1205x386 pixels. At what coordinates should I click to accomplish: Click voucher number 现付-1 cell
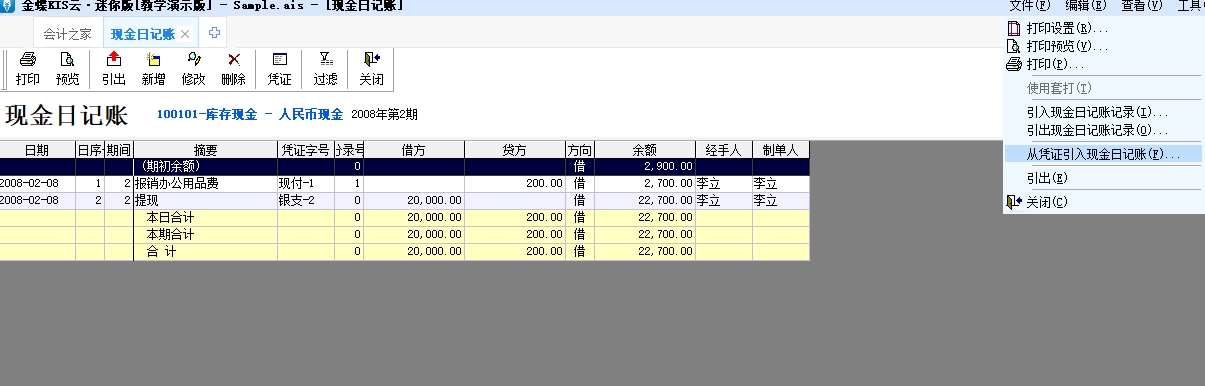click(305, 184)
